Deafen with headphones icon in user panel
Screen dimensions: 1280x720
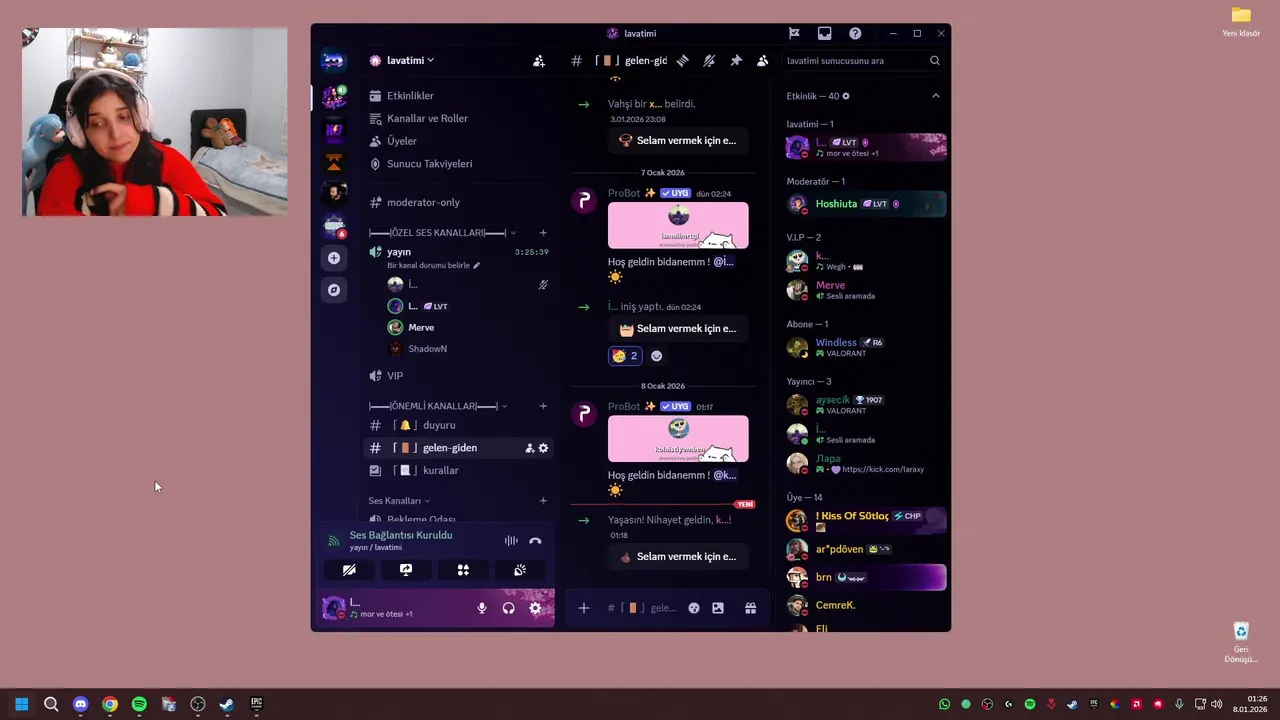(x=508, y=608)
